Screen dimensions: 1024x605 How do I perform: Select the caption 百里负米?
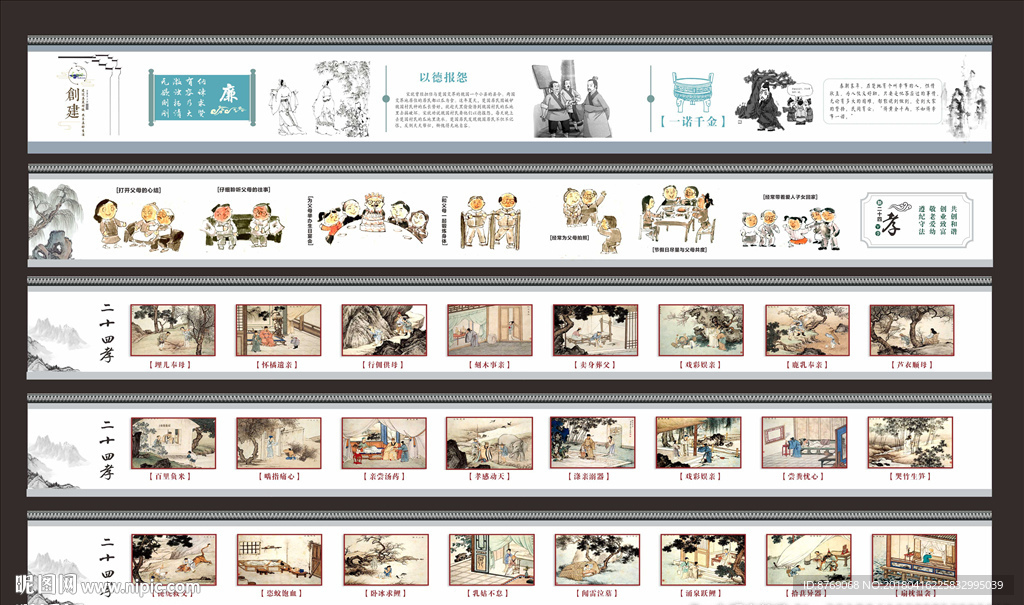point(172,476)
